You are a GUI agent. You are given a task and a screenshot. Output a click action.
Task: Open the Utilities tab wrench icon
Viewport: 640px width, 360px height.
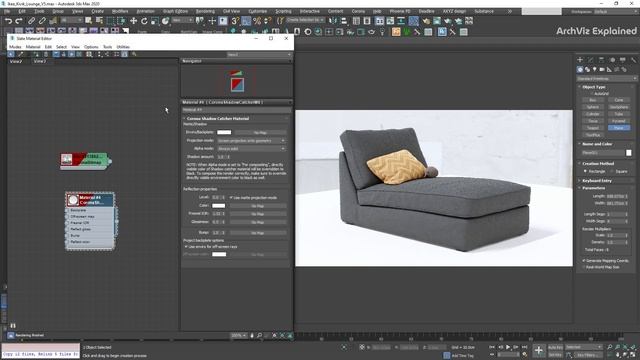click(x=633, y=60)
